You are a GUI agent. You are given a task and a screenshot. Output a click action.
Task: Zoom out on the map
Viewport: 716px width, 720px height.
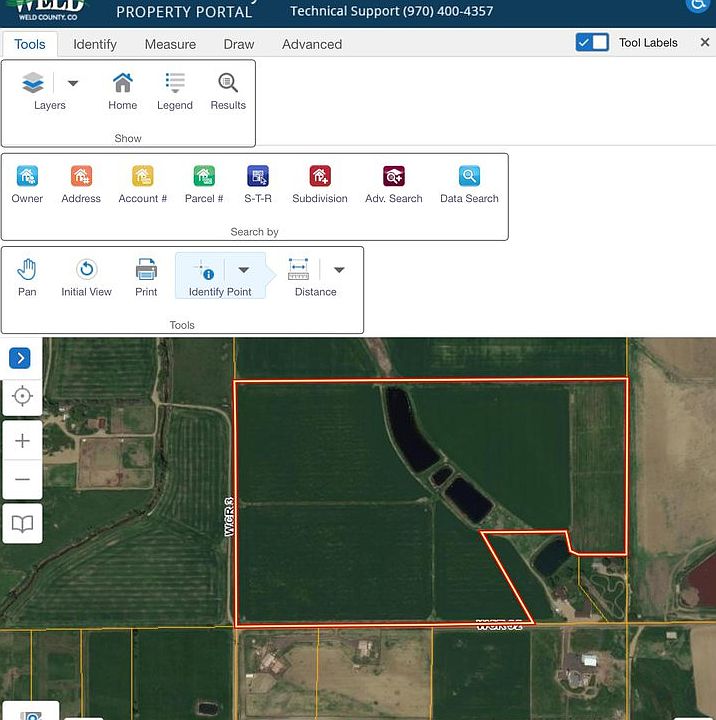[23, 479]
